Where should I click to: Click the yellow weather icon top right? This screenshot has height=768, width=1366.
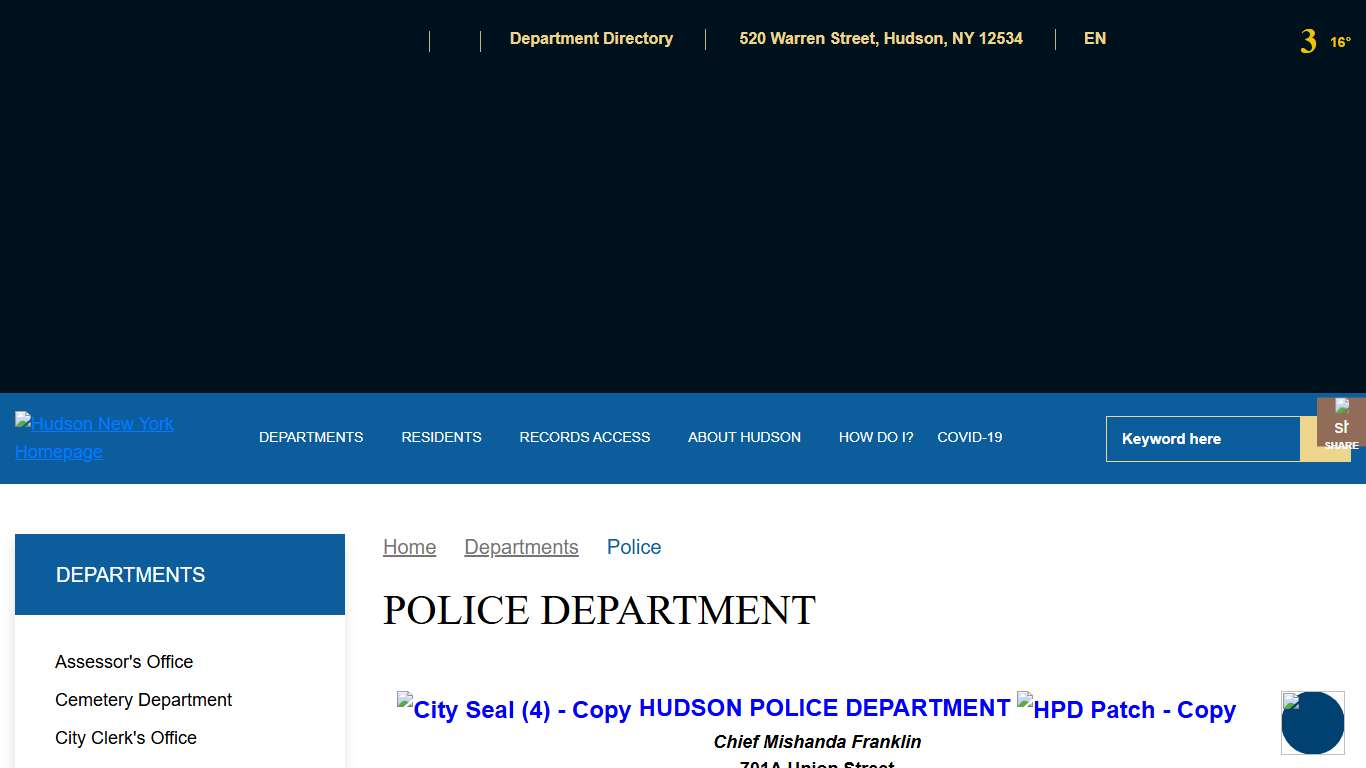(x=1306, y=40)
